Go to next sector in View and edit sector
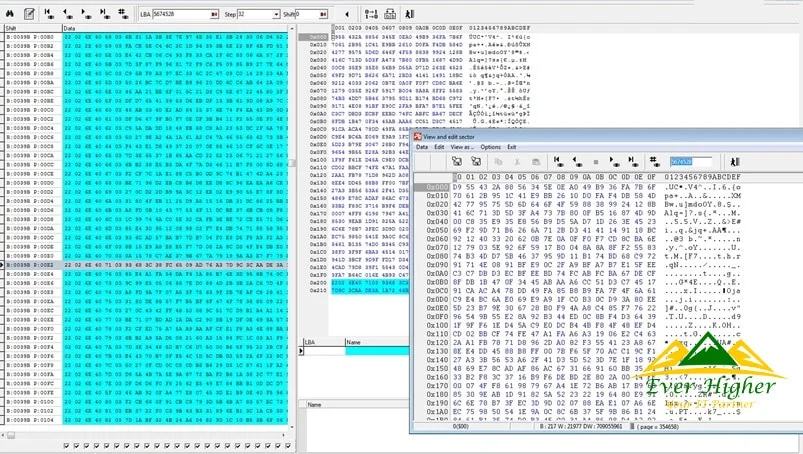Viewport: 803px width, 454px height. tap(615, 162)
